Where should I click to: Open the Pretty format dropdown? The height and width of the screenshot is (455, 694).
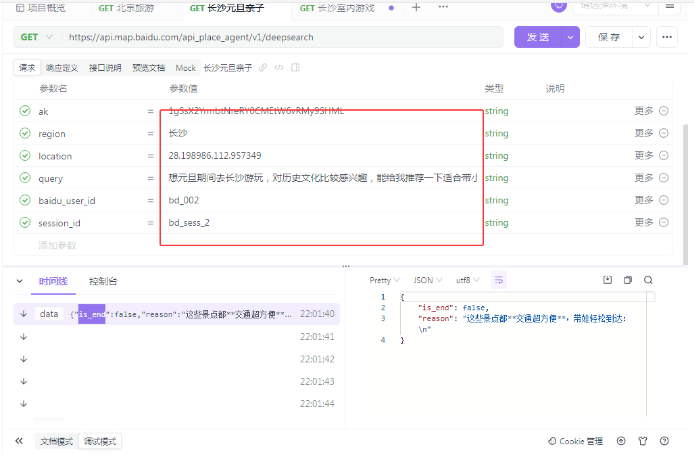[384, 280]
